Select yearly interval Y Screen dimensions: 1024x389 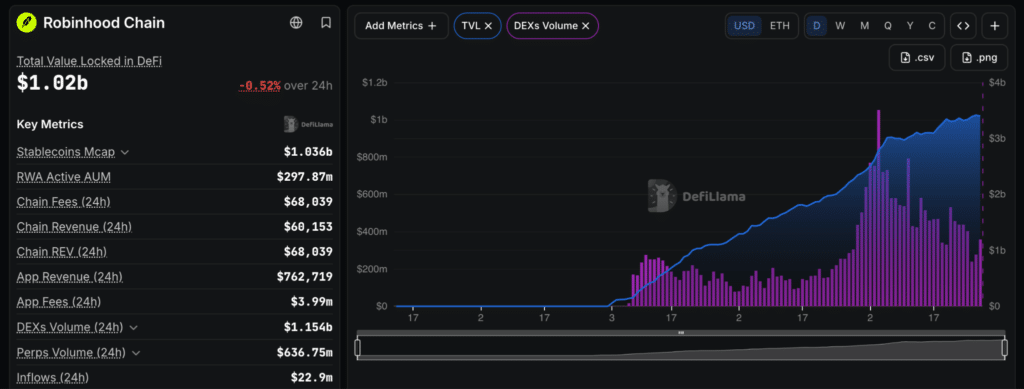click(910, 26)
